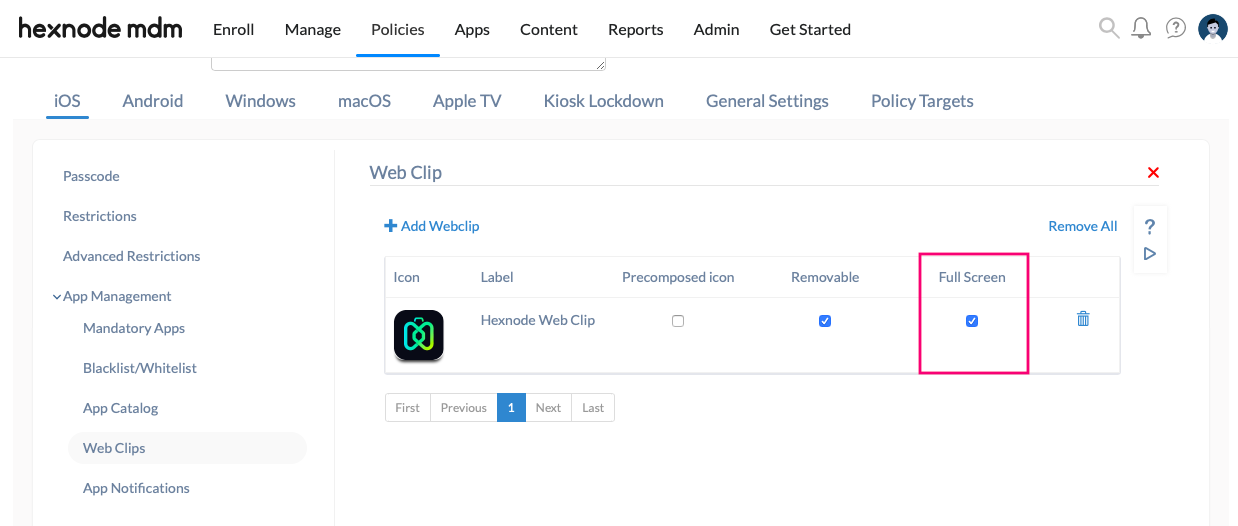Viewport: 1238px width, 526px height.
Task: Open App Notifications in the sidebar
Action: point(136,488)
